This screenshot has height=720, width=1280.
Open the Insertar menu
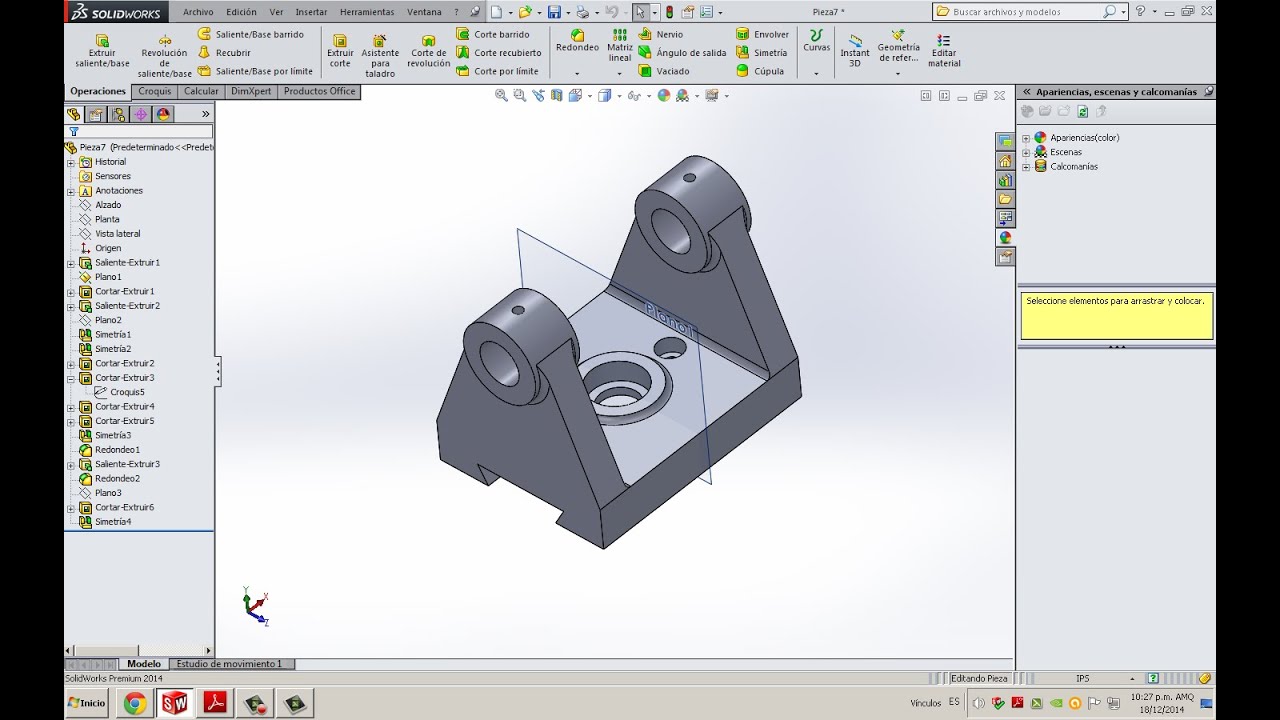tap(311, 12)
